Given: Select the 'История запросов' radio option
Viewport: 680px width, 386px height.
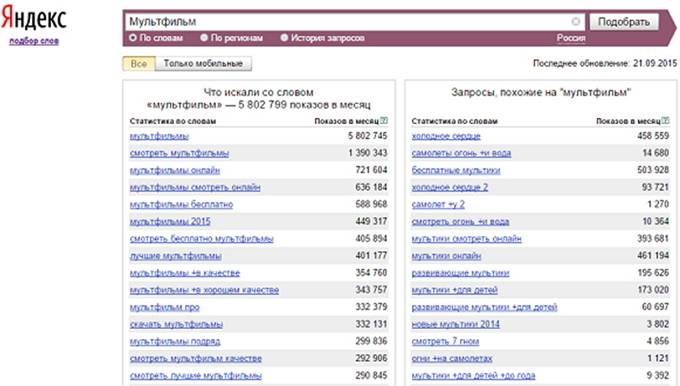Looking at the screenshot, I should tap(284, 38).
